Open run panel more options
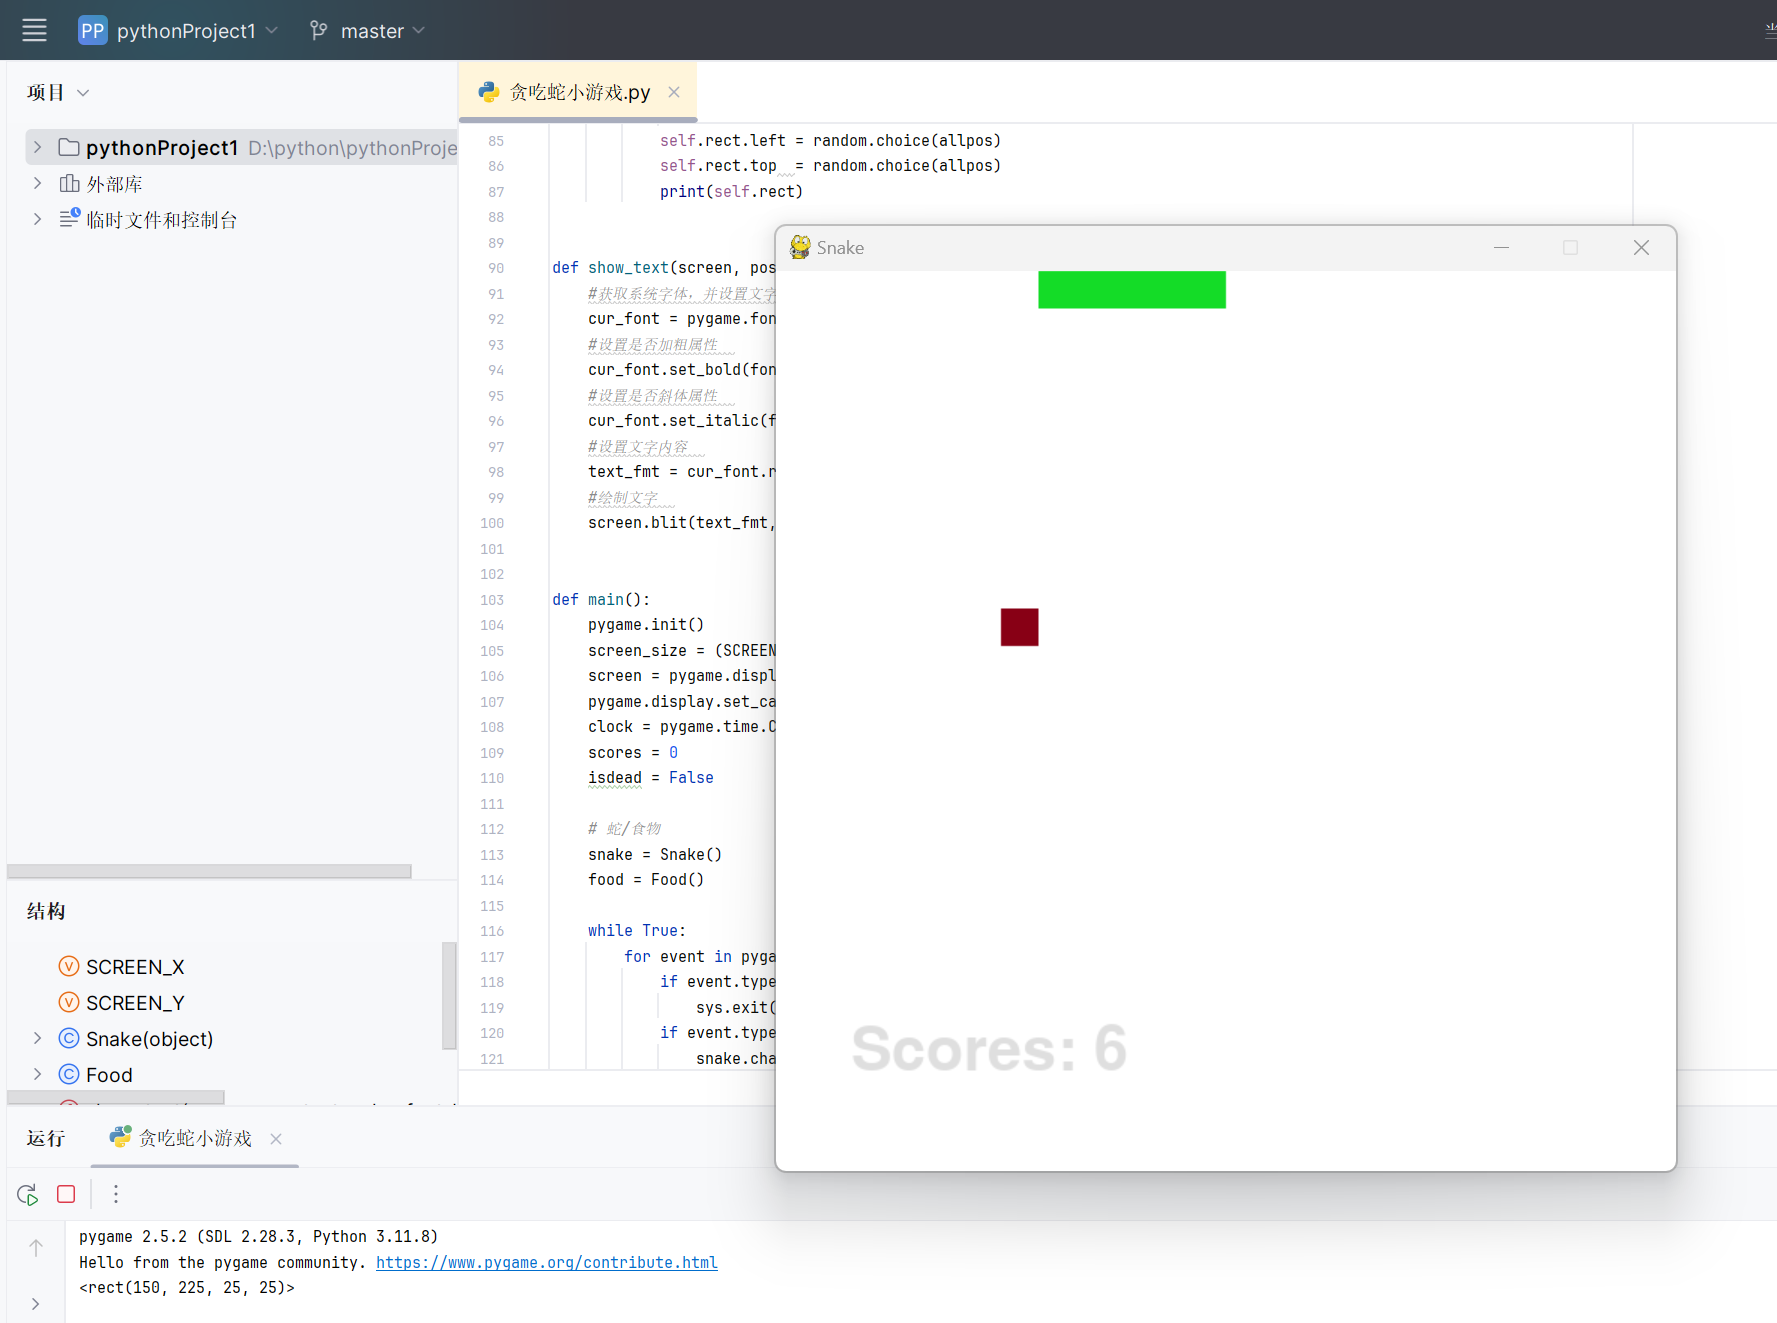 click(x=116, y=1194)
